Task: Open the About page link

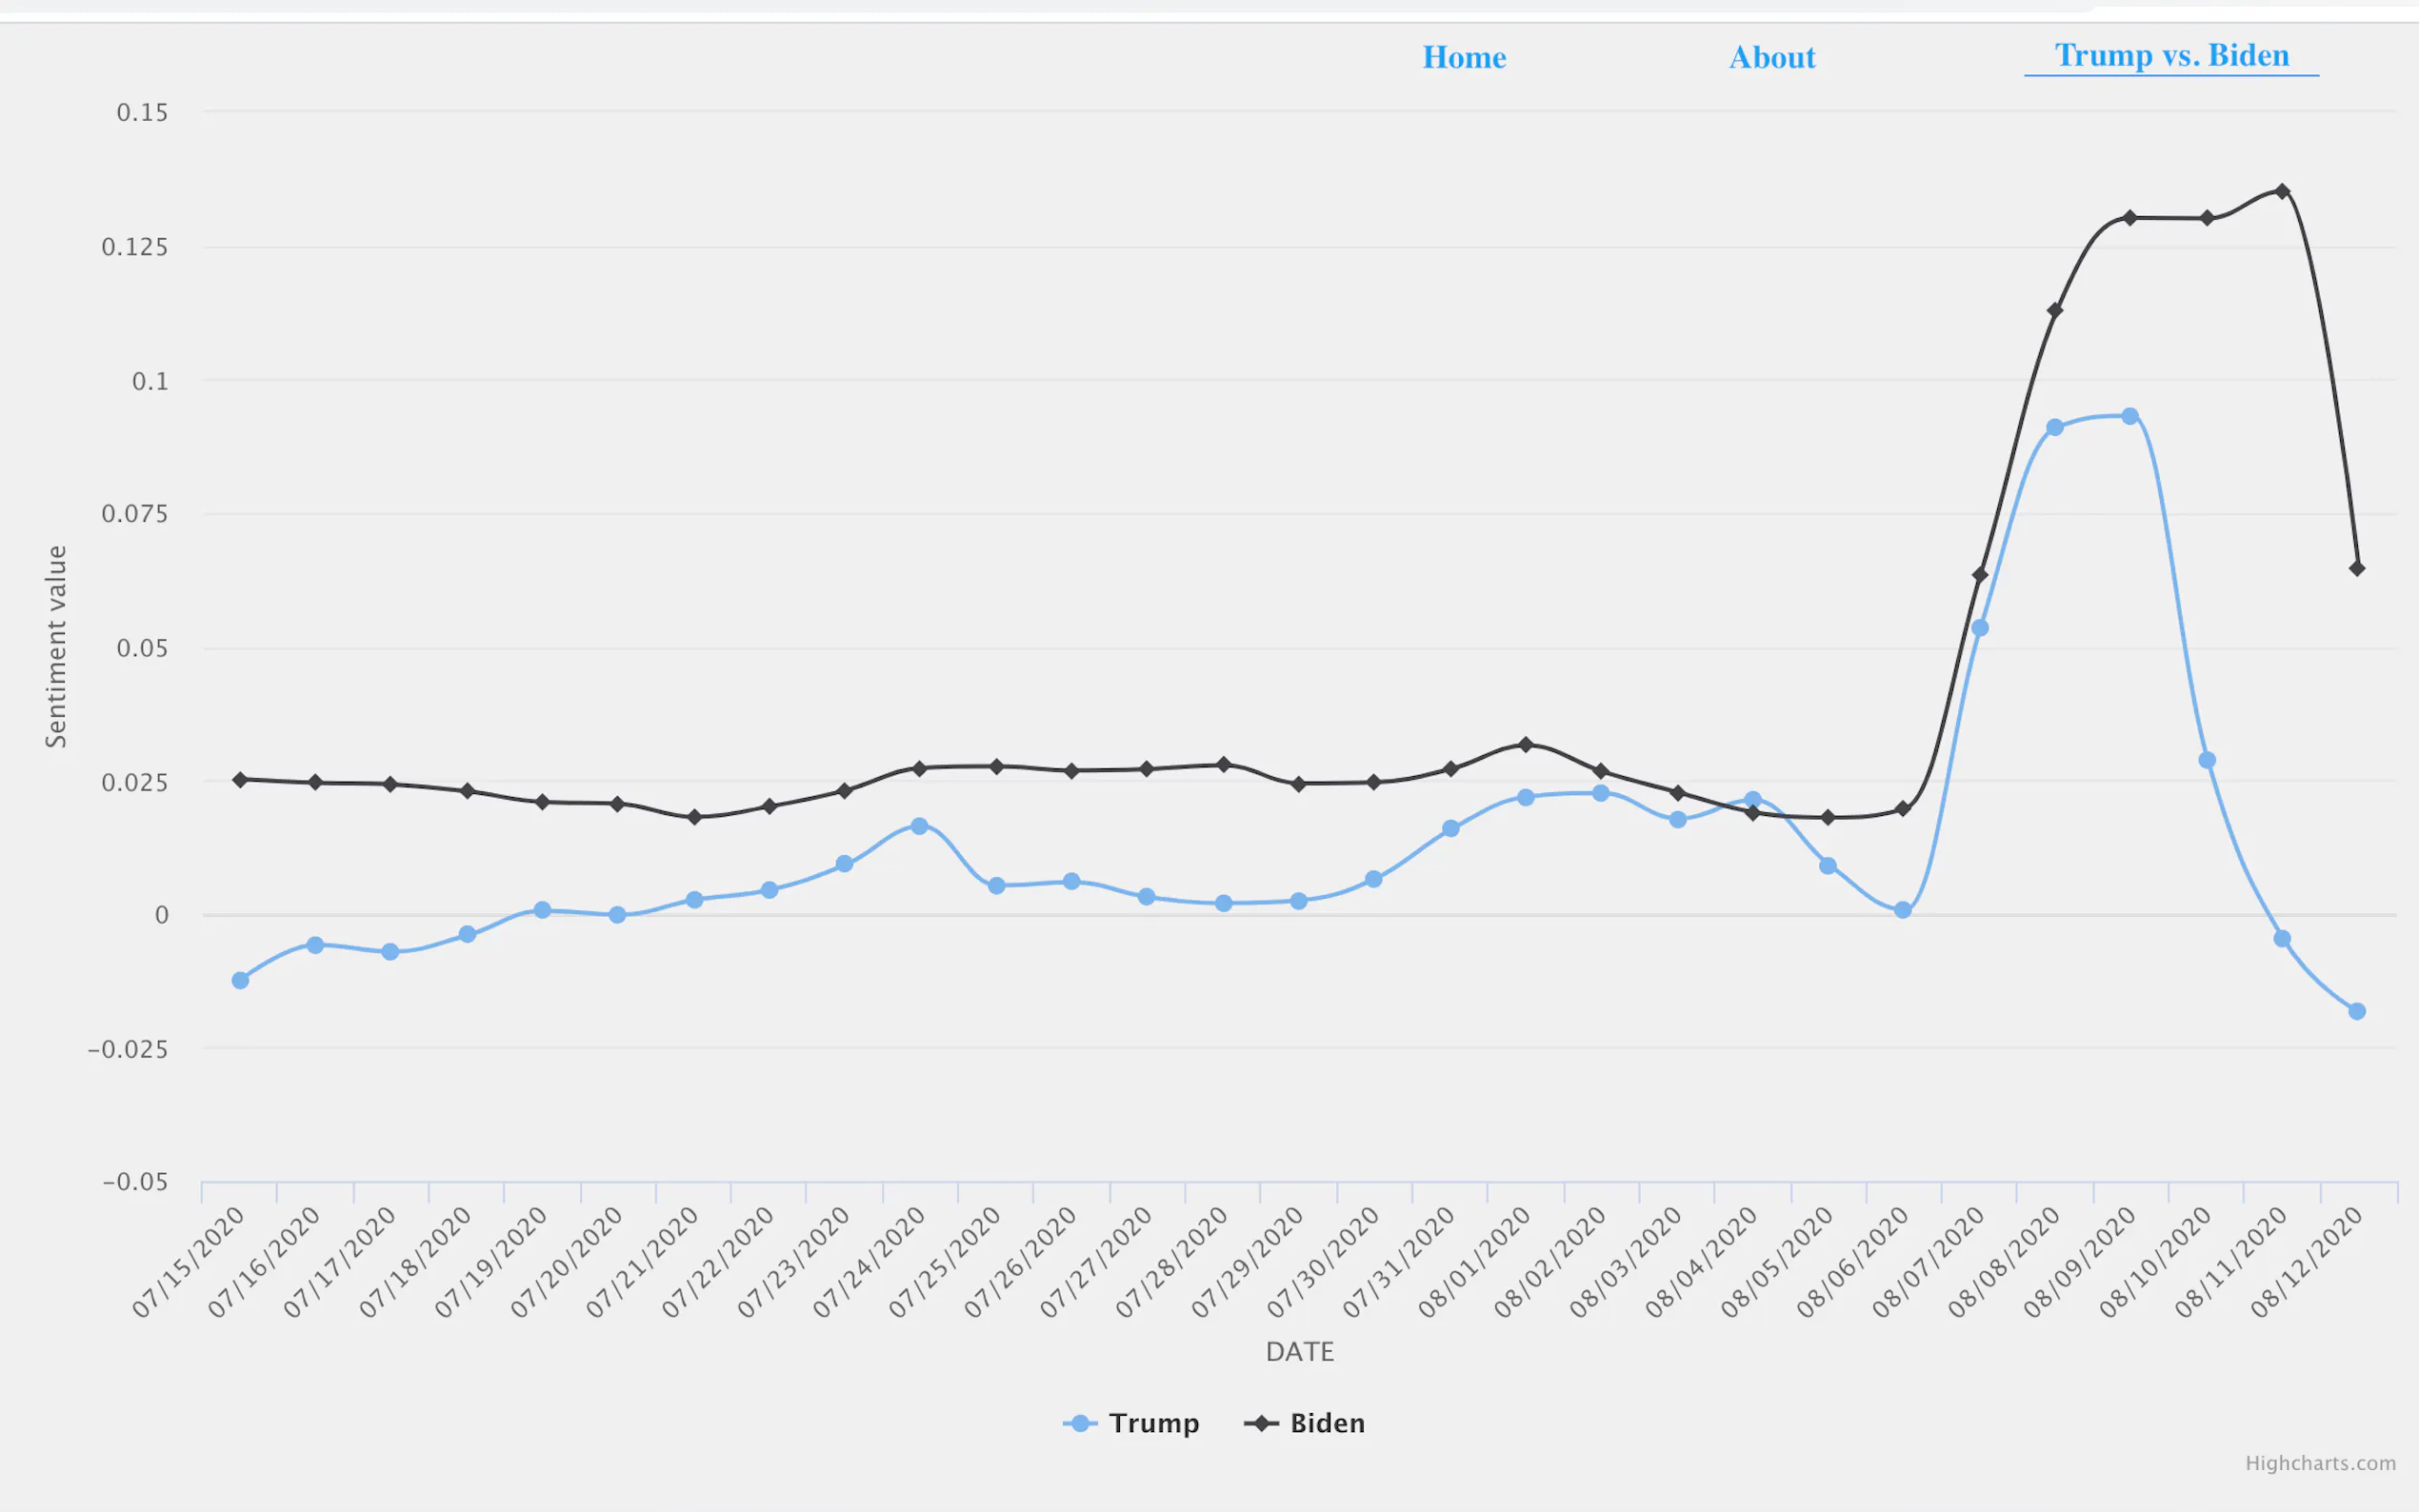Action: click(x=1772, y=57)
